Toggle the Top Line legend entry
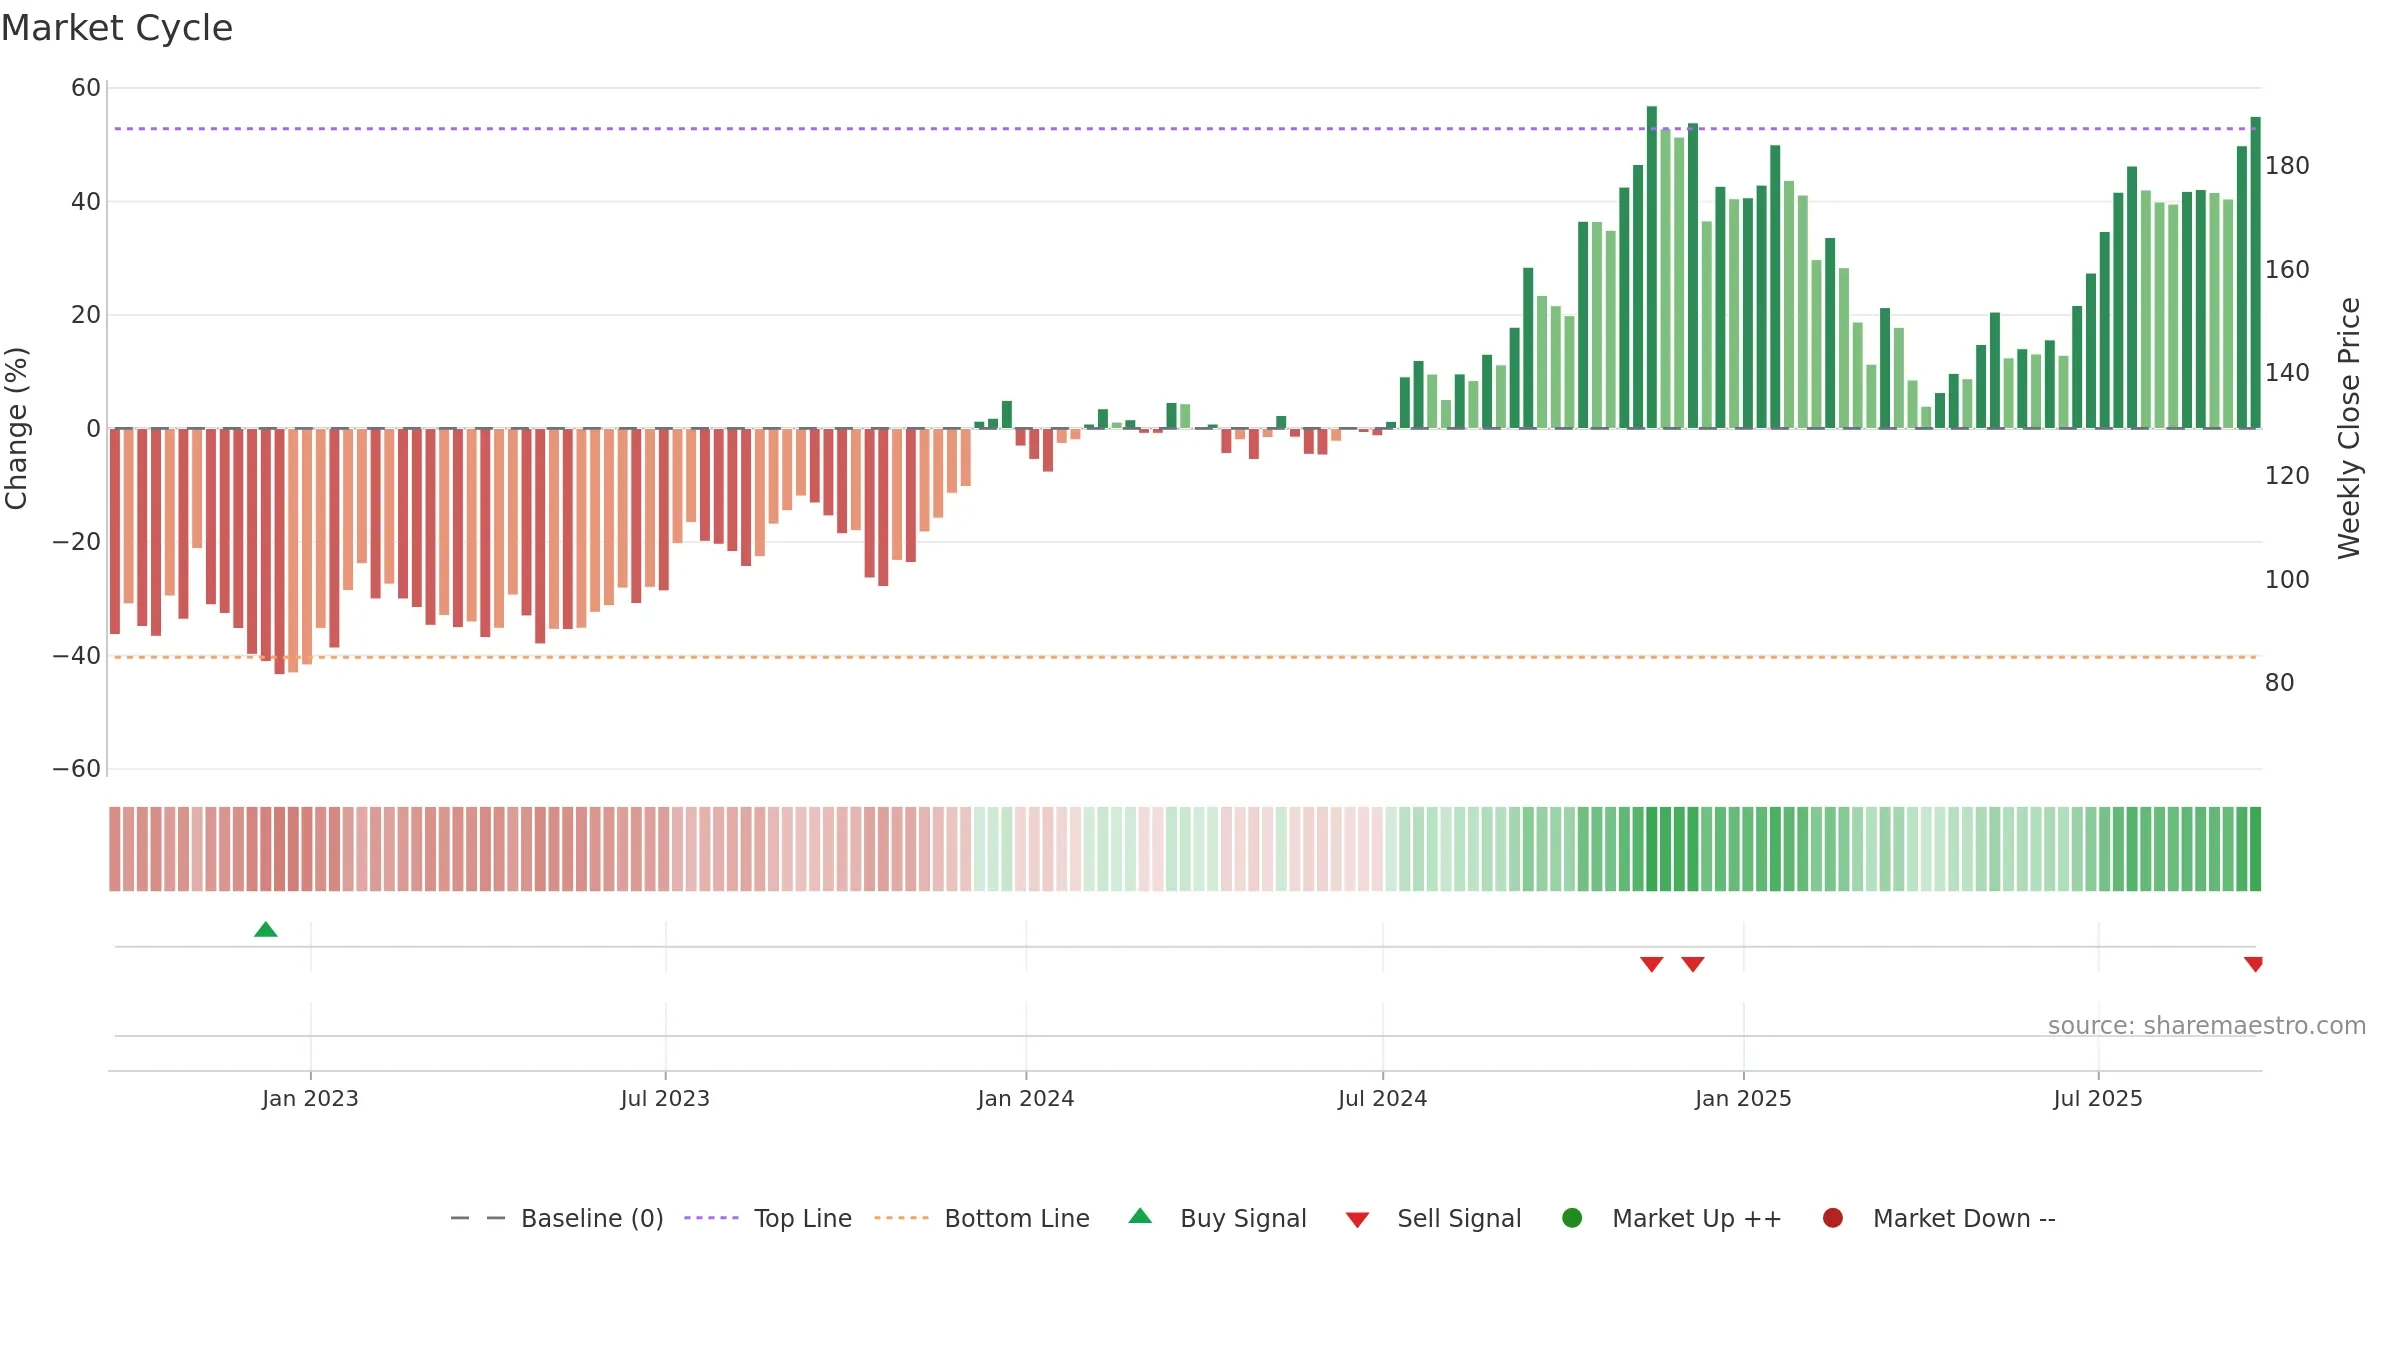The height and width of the screenshot is (1350, 2400). coord(768,1218)
